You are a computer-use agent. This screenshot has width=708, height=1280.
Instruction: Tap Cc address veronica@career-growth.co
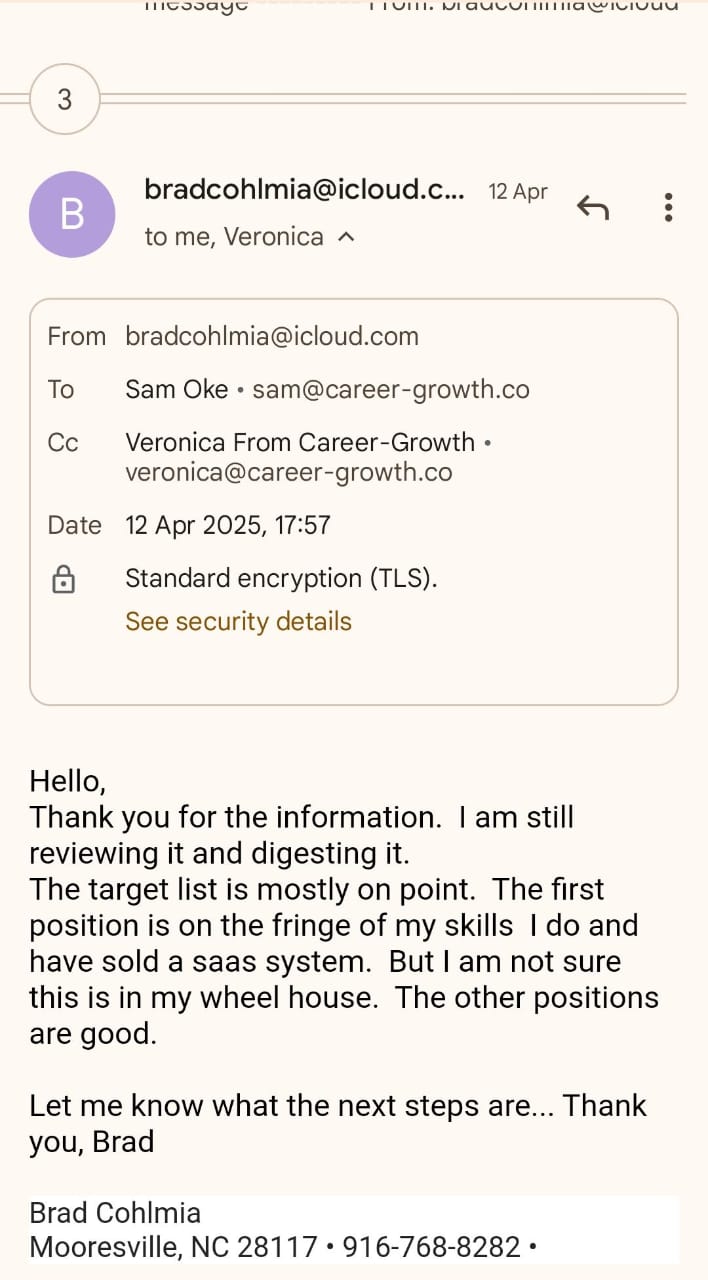click(x=289, y=472)
